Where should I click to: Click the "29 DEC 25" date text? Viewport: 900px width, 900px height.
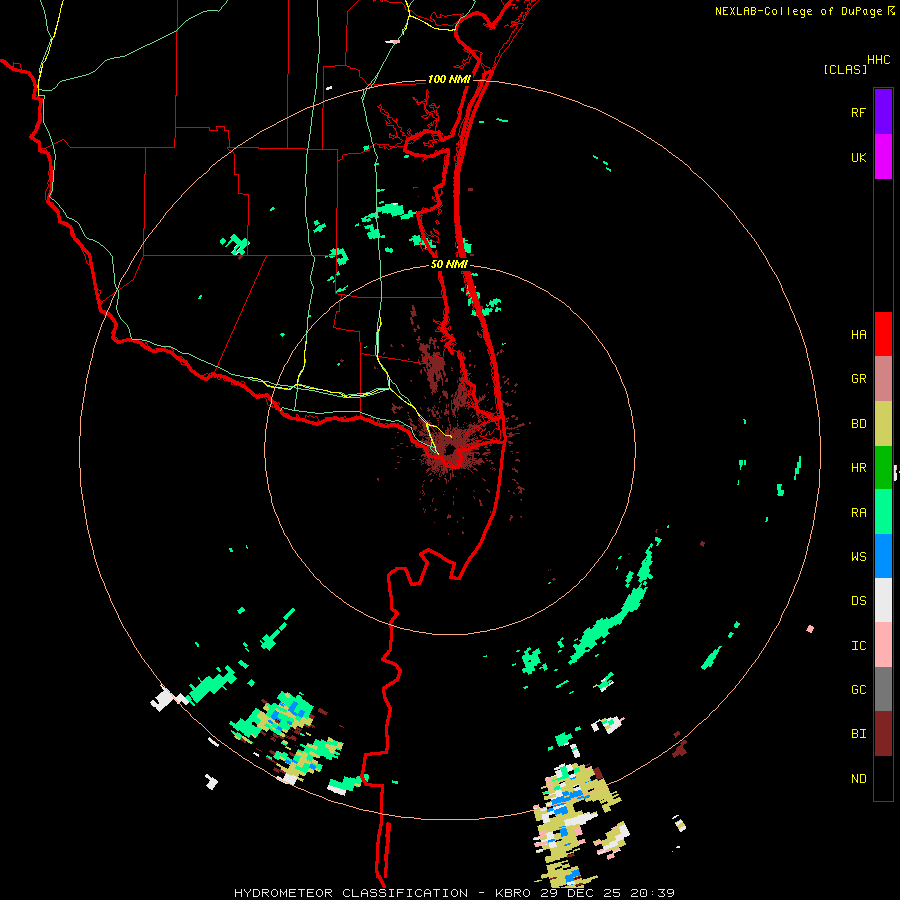[x=580, y=893]
